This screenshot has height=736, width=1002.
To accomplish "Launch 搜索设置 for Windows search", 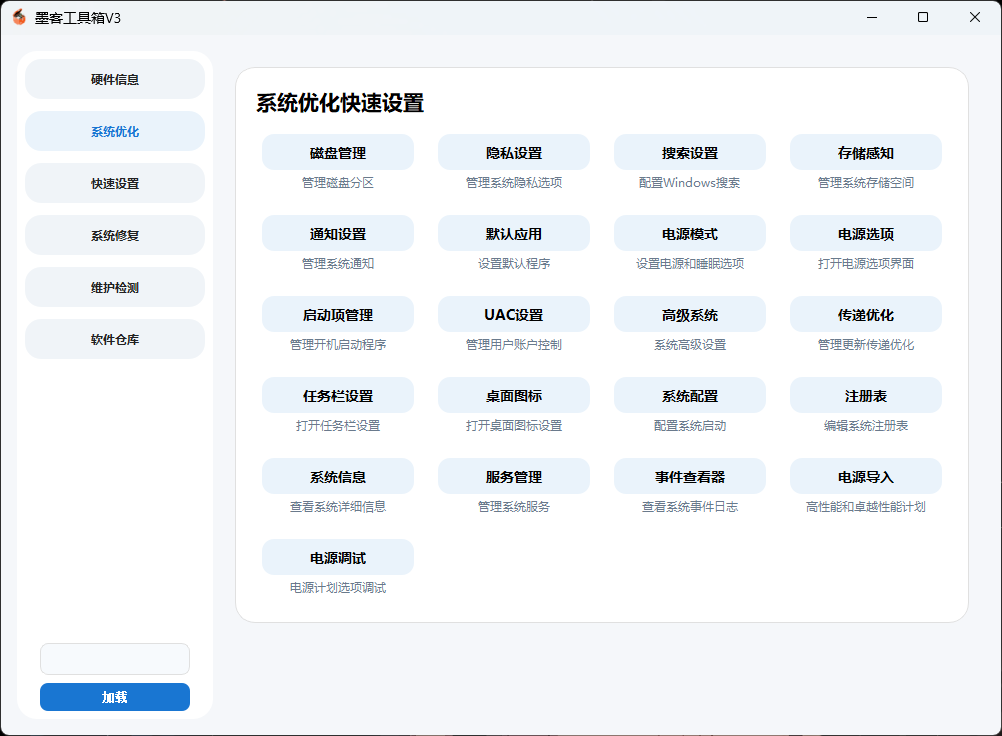I will pos(690,153).
